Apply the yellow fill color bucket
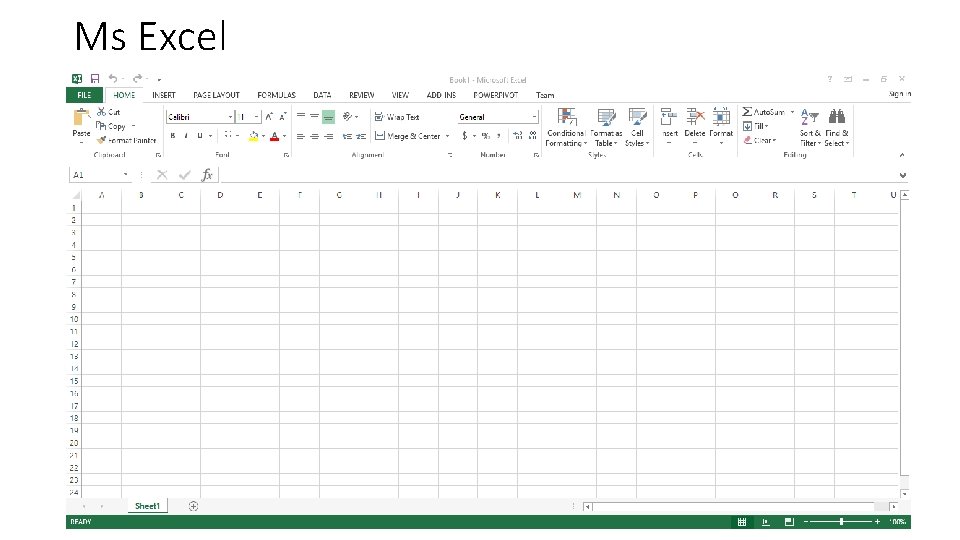 tap(253, 136)
